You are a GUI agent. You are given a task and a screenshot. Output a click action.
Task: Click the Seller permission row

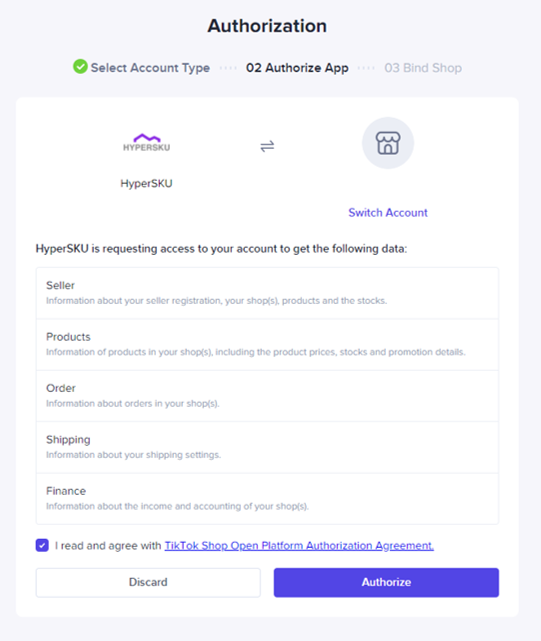[267, 293]
